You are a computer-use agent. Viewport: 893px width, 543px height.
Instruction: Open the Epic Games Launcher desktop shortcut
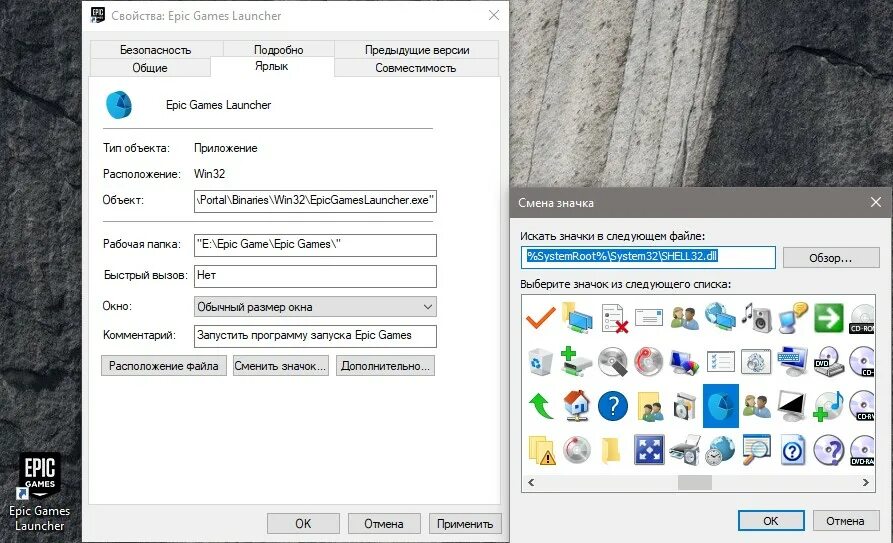click(x=39, y=492)
